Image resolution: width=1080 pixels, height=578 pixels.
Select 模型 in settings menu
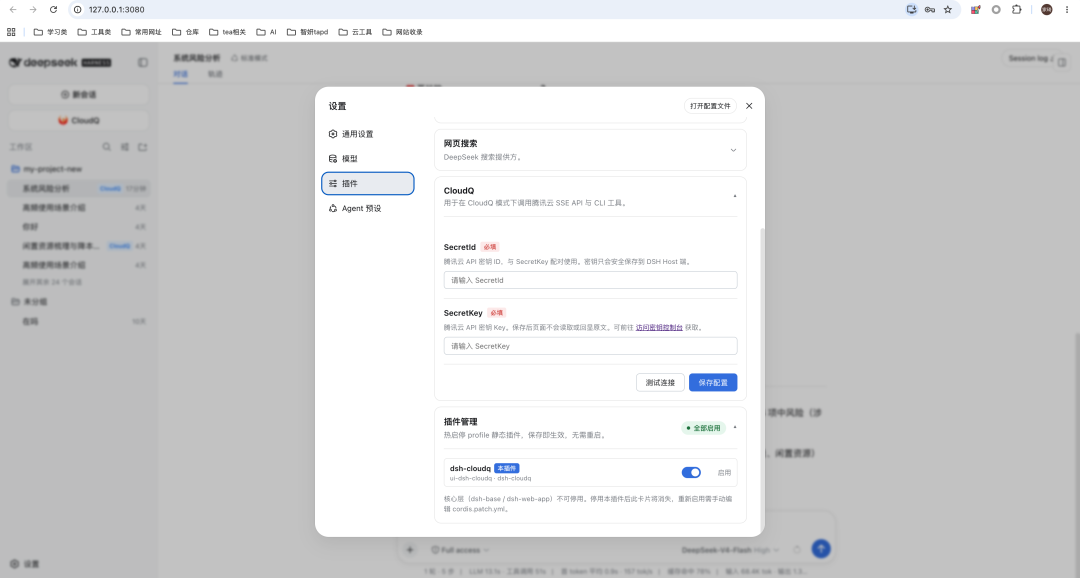[x=368, y=158]
